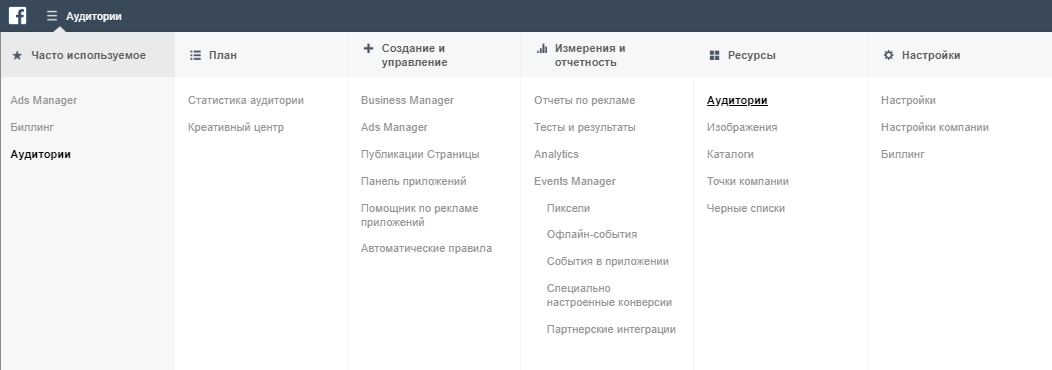
Task: Open Ads Manager under Создание и управление
Action: [394, 128]
